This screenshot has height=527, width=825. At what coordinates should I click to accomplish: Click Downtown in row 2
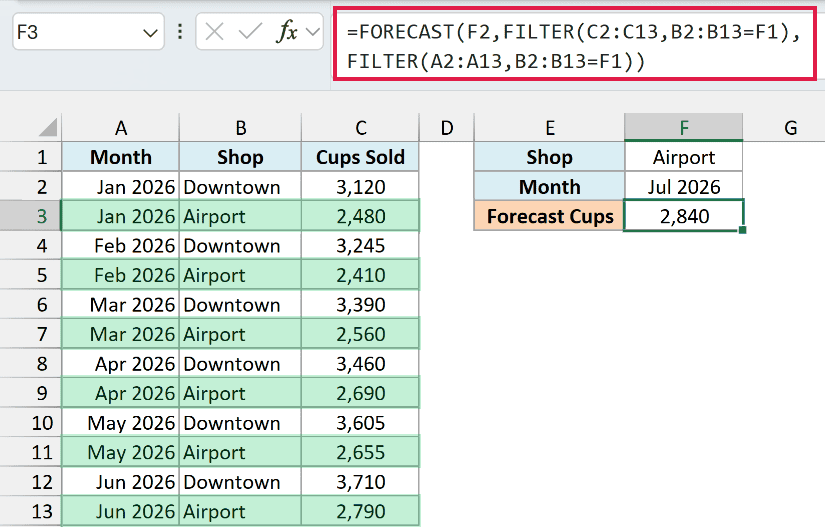pos(240,187)
